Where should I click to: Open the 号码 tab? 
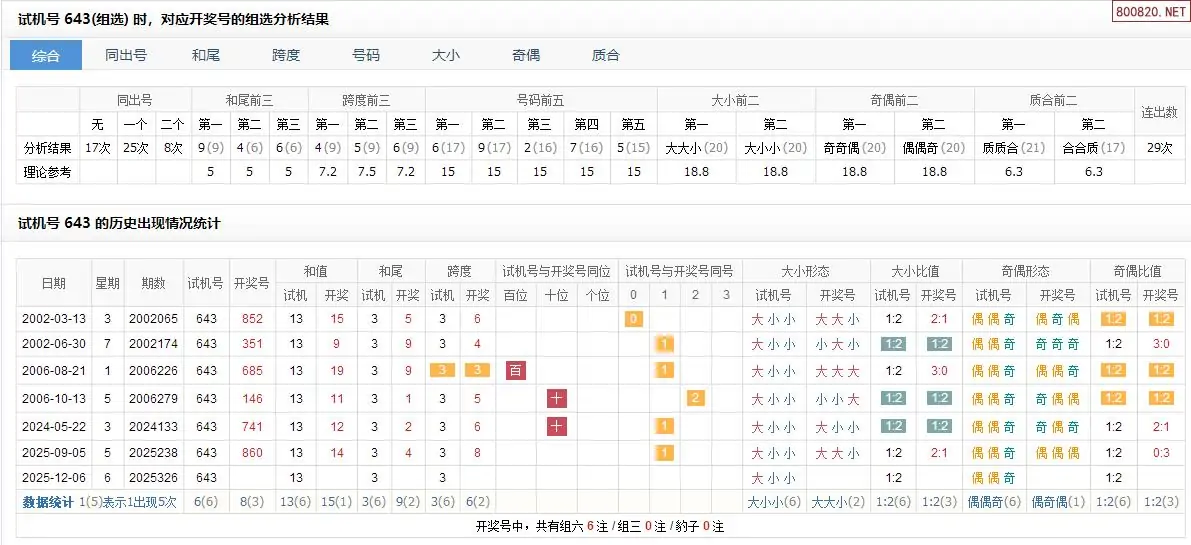click(x=366, y=55)
